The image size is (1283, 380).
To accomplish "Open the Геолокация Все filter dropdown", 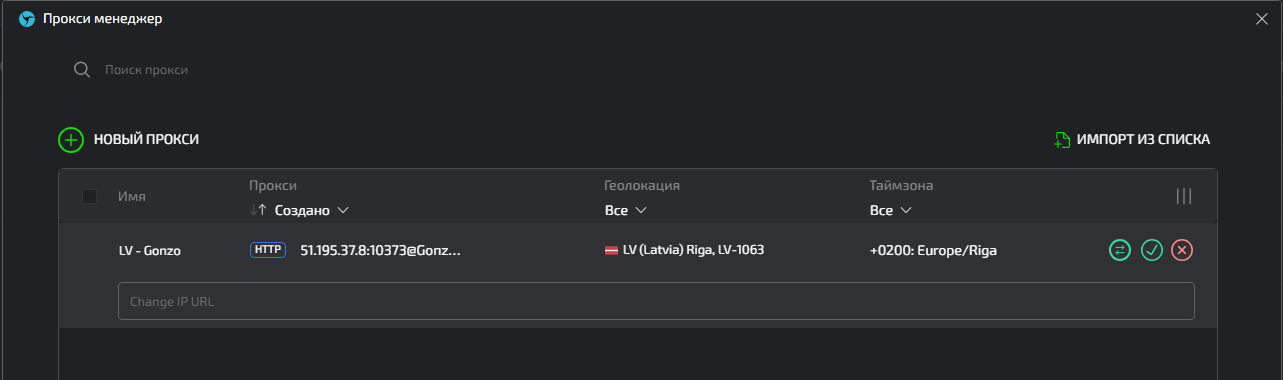I will point(626,210).
